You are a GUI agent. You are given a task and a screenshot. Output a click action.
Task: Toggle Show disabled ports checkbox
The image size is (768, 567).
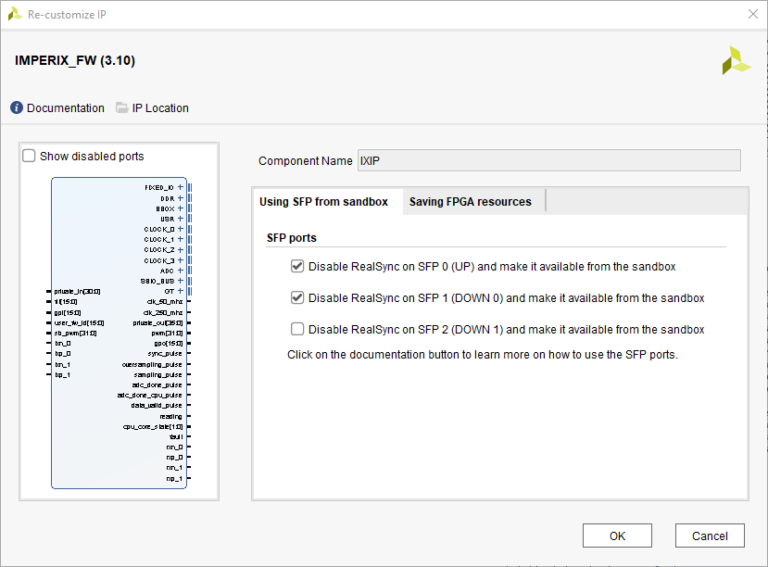point(29,156)
